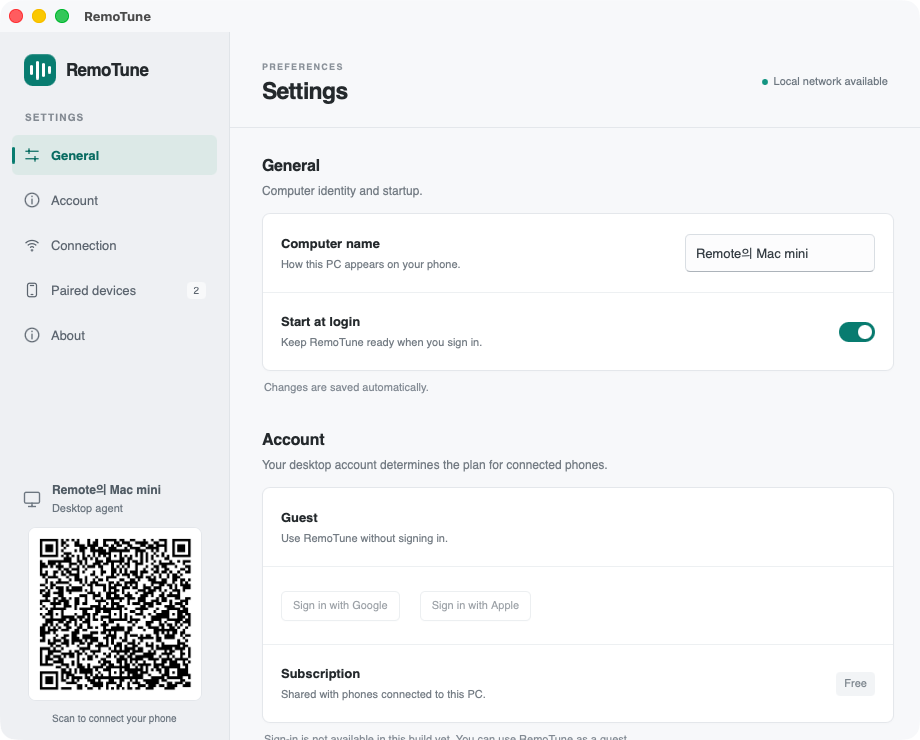Click the desktop monitor icon near Desktop agent

(32, 499)
